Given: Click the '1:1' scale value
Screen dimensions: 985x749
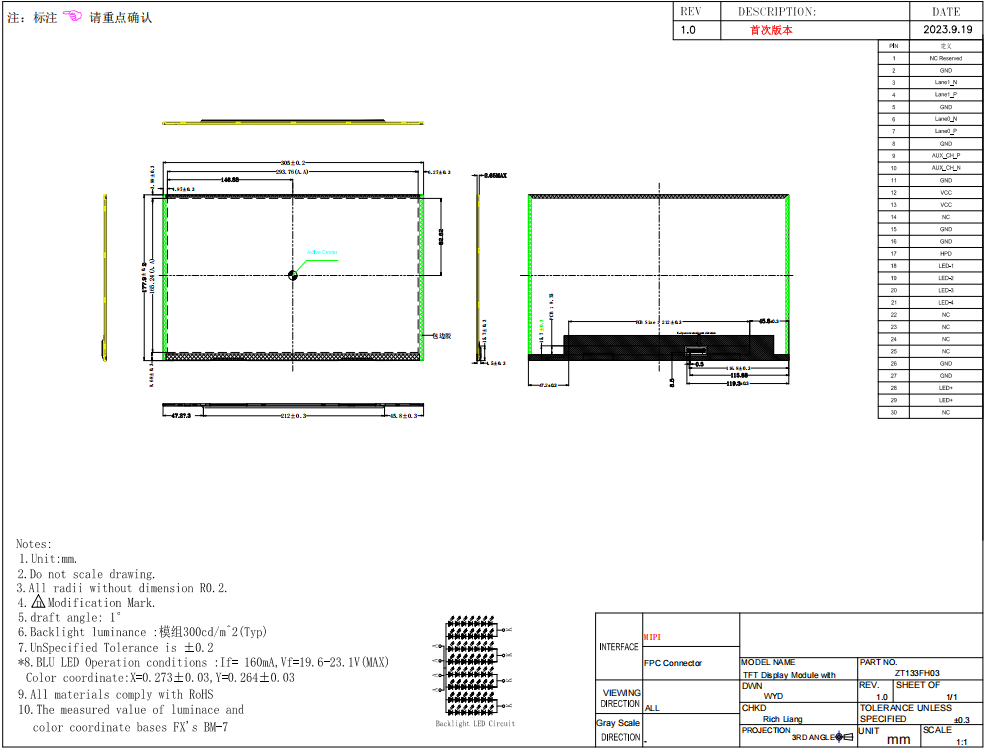Looking at the screenshot, I should pos(962,742).
